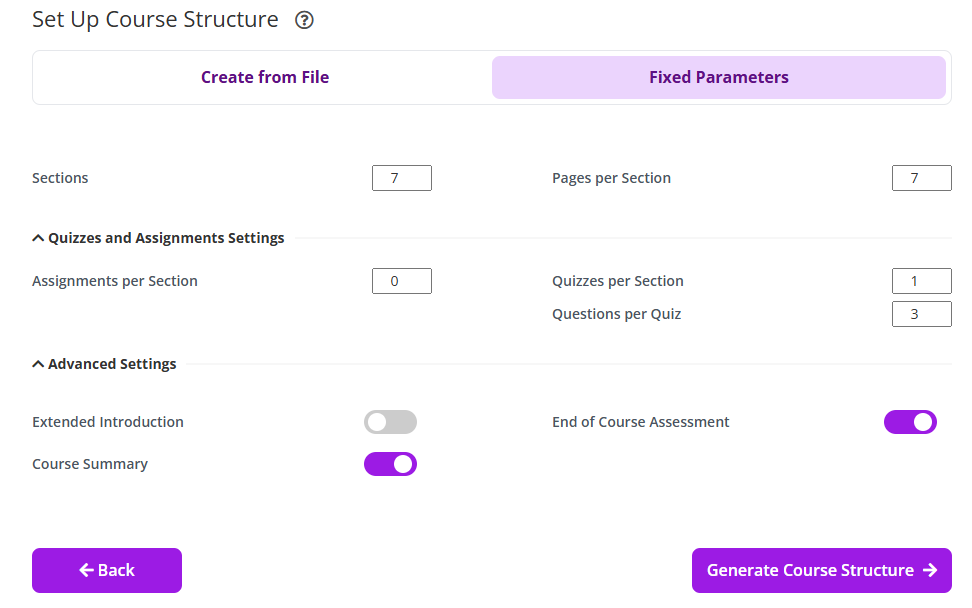Disable the End of Course Assessment toggle
The height and width of the screenshot is (608, 972).
[x=910, y=422]
